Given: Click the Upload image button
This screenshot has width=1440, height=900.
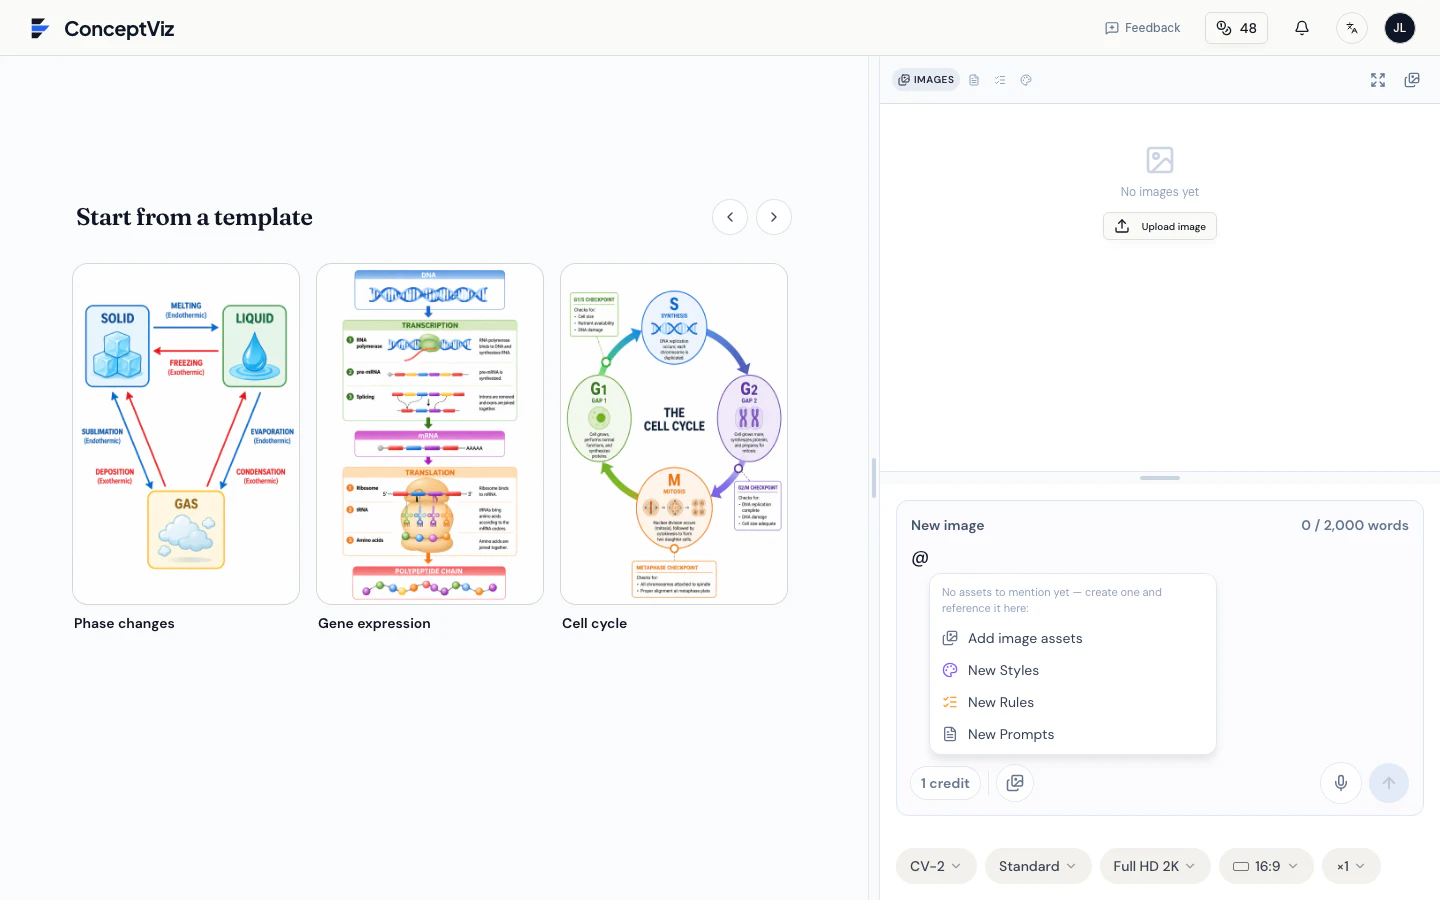Looking at the screenshot, I should point(1160,226).
